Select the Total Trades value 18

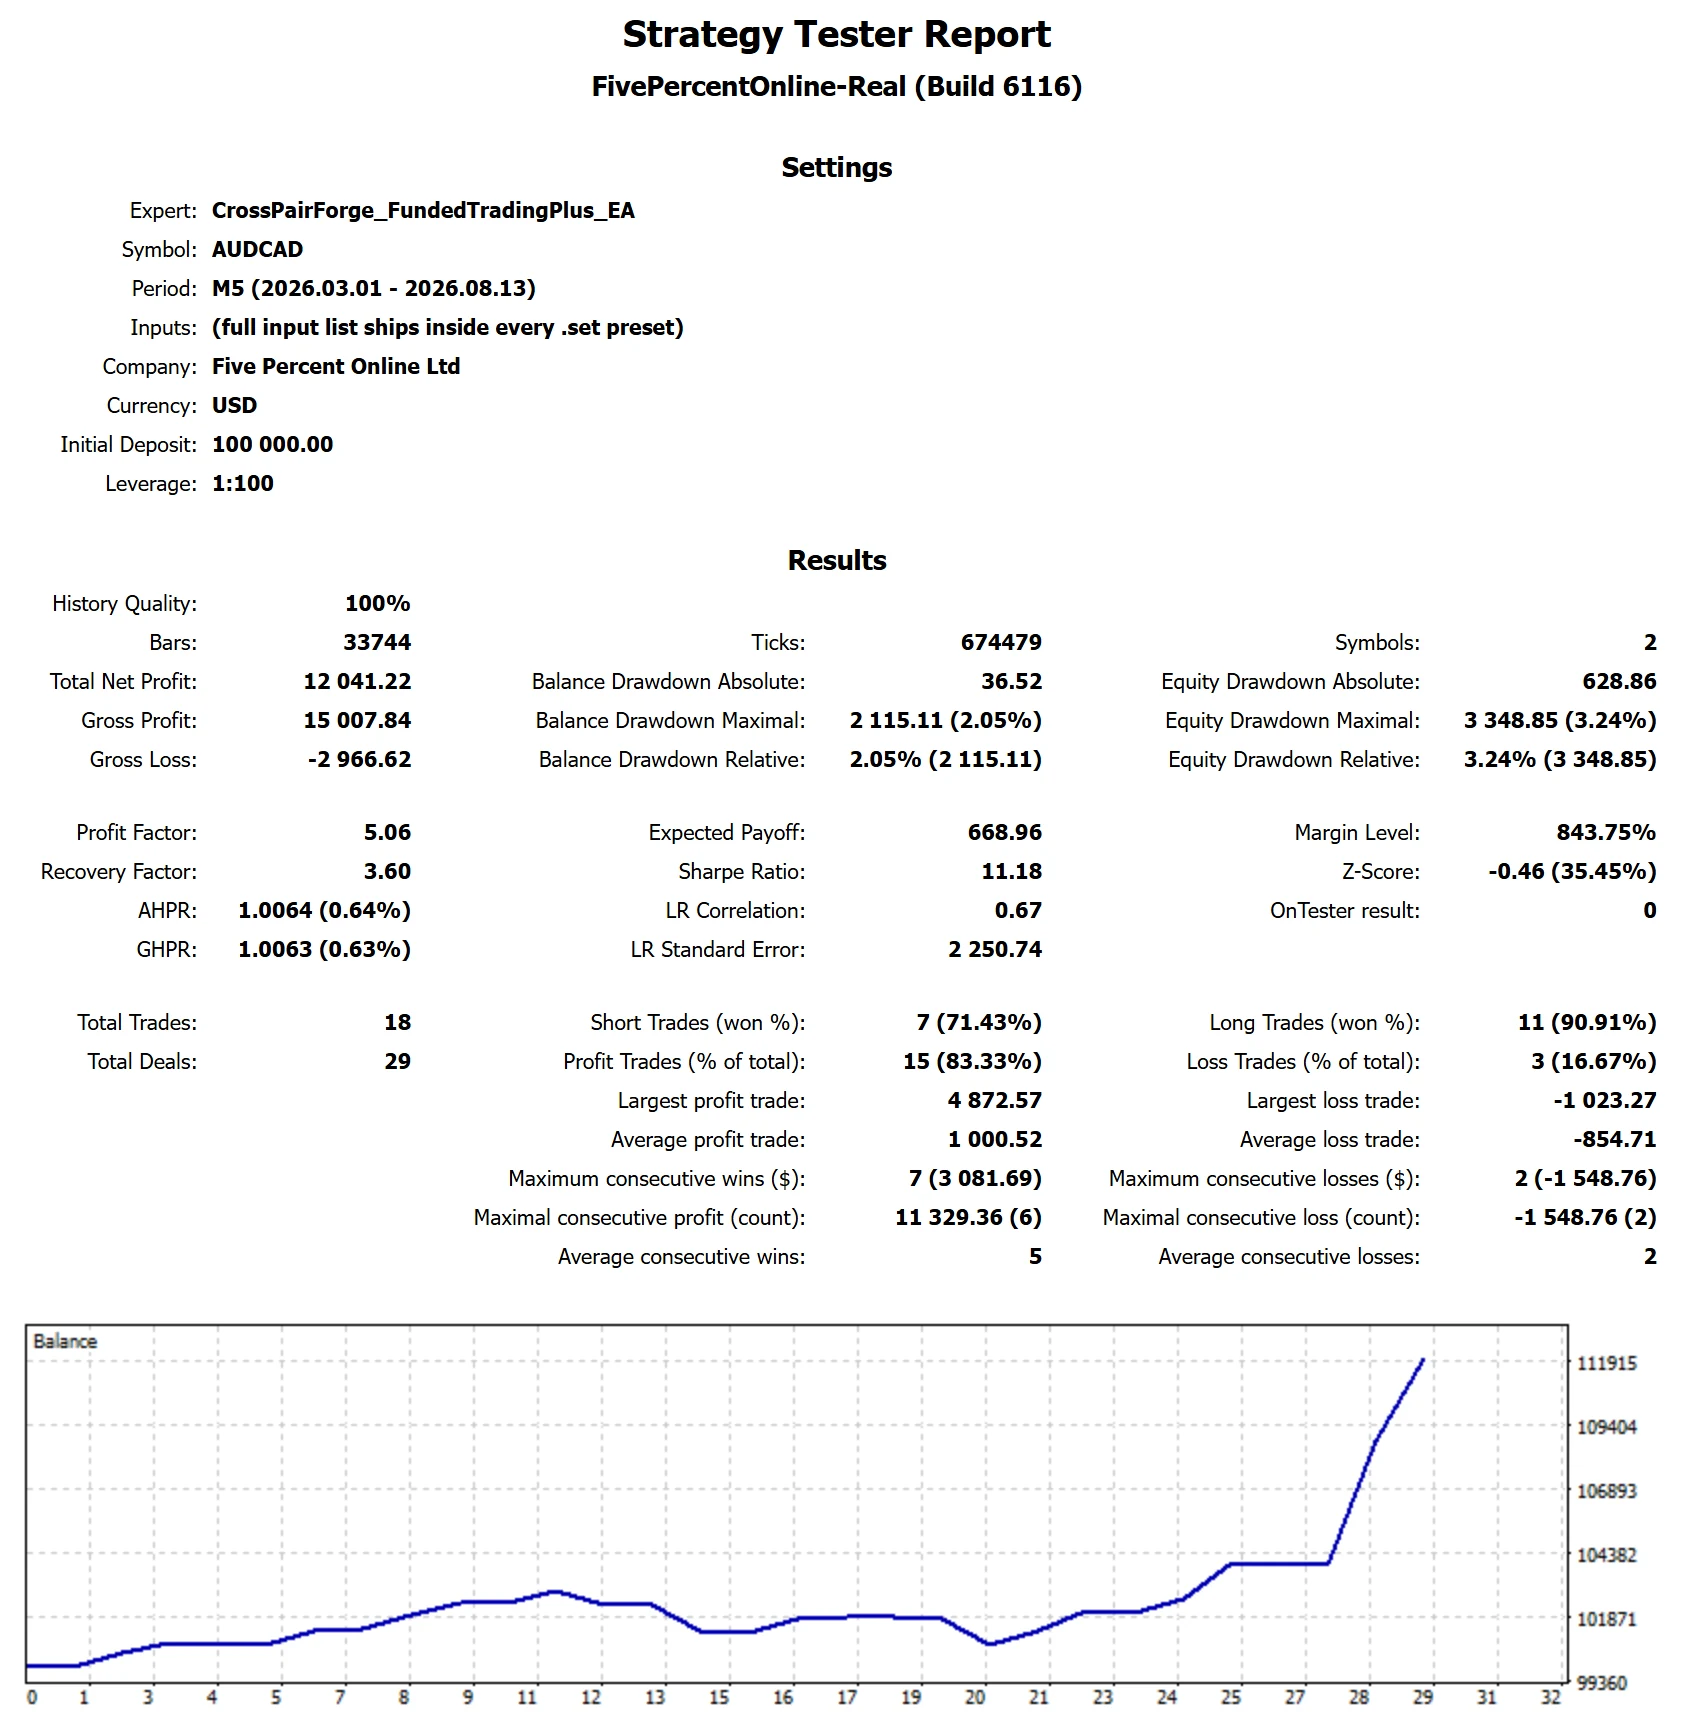point(397,1023)
